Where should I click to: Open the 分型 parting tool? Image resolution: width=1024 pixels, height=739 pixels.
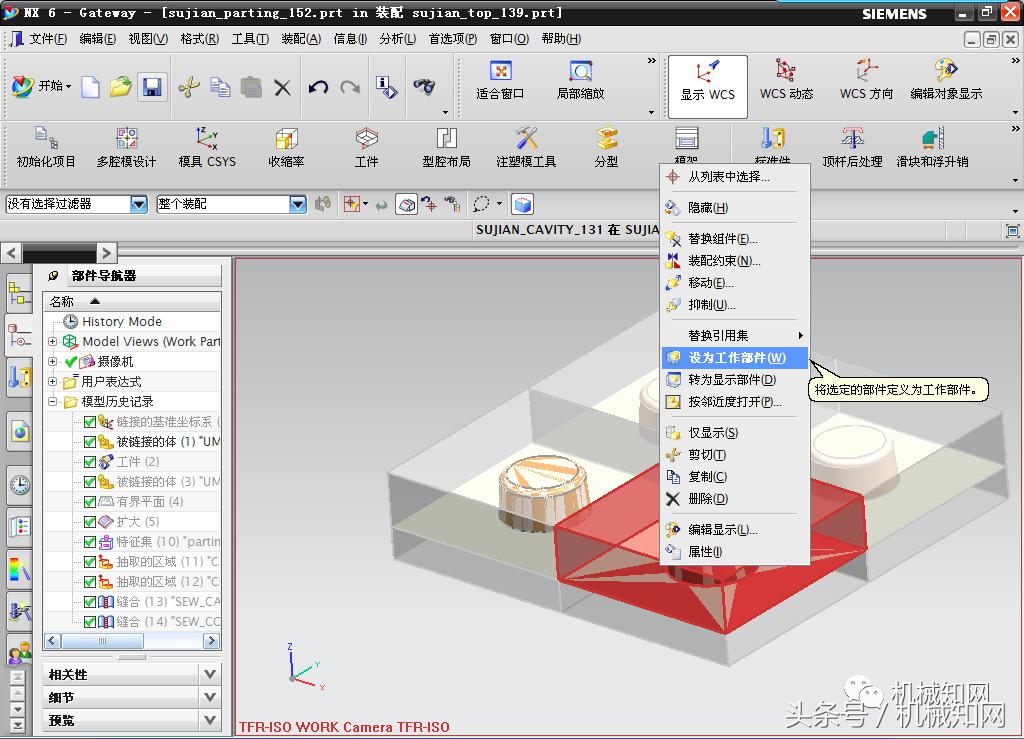coord(607,148)
